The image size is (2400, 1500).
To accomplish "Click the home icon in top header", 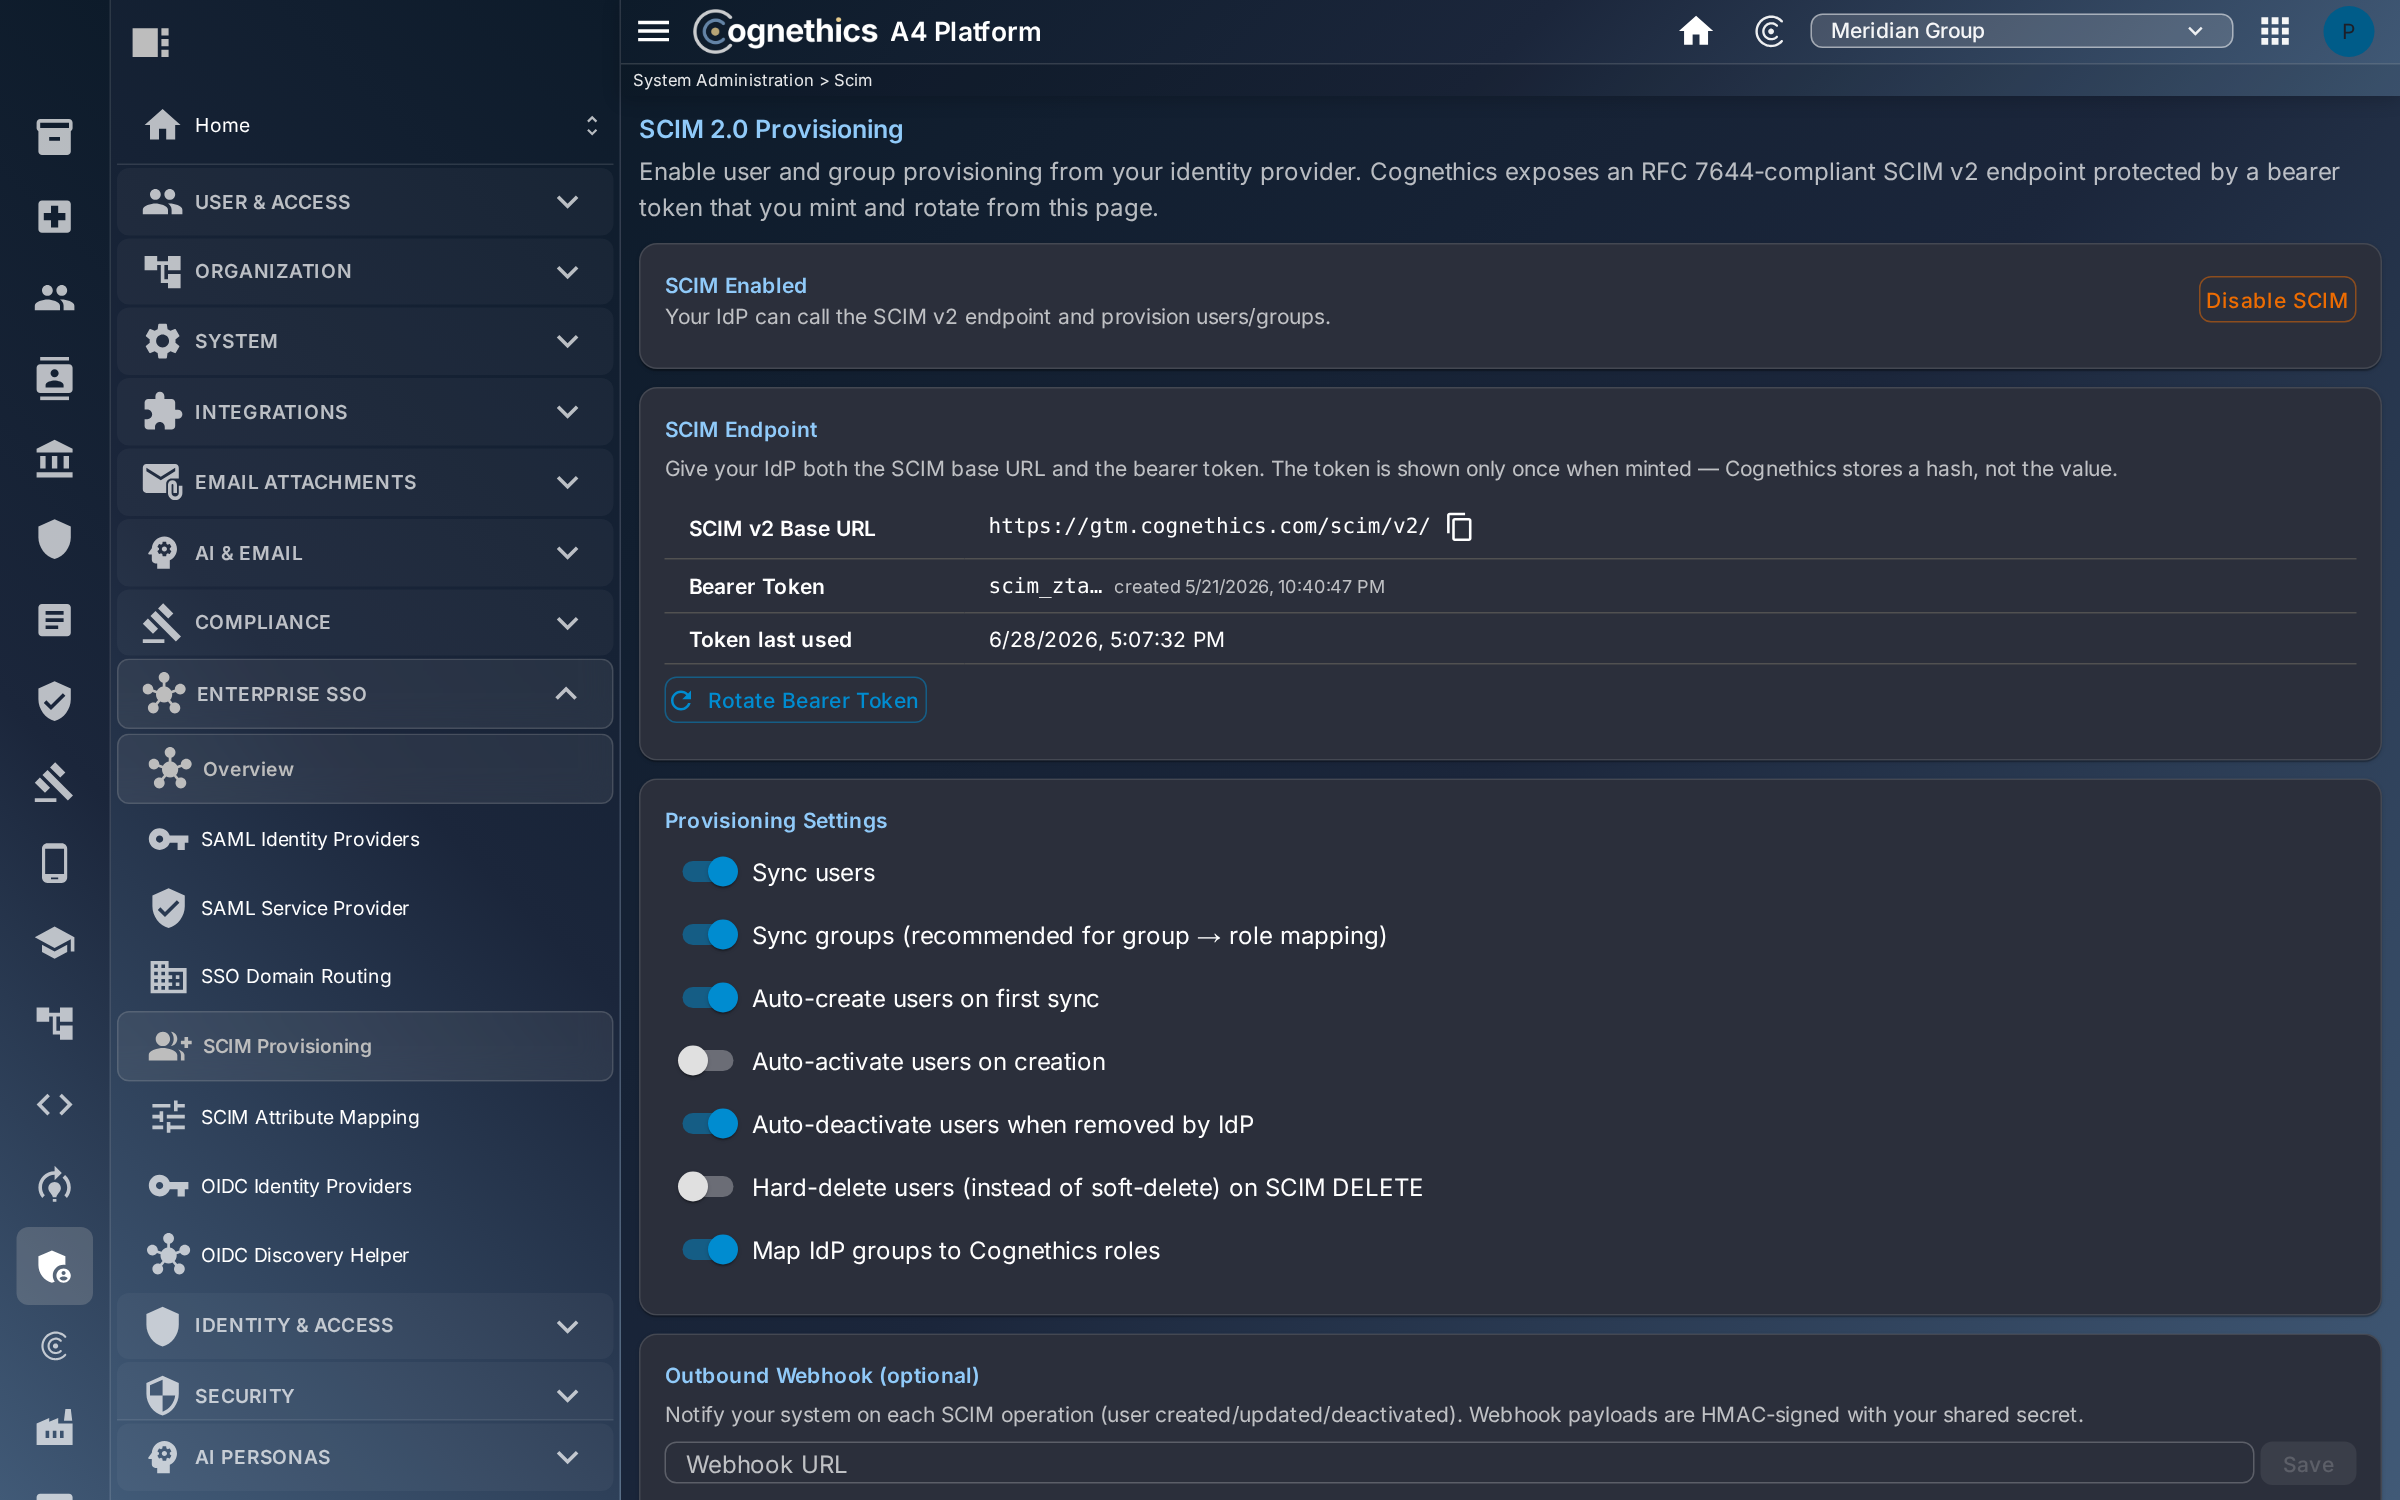I will (1695, 31).
